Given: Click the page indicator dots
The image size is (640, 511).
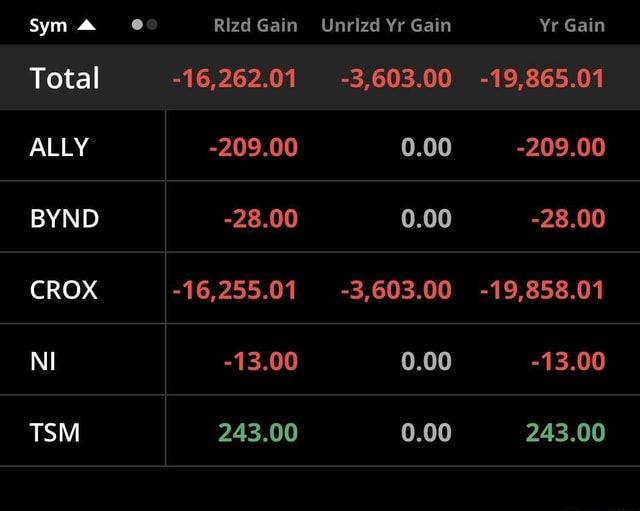Looking at the screenshot, I should tap(144, 26).
